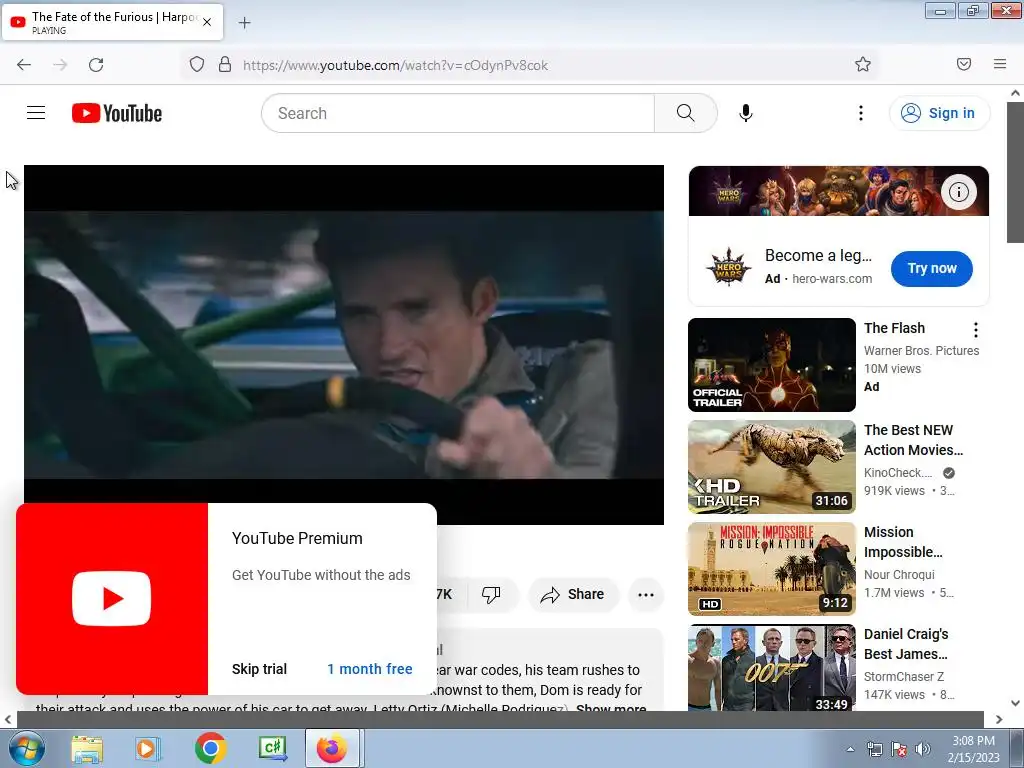Click the address bar URL
The height and width of the screenshot is (768, 1024).
pyautogui.click(x=395, y=65)
